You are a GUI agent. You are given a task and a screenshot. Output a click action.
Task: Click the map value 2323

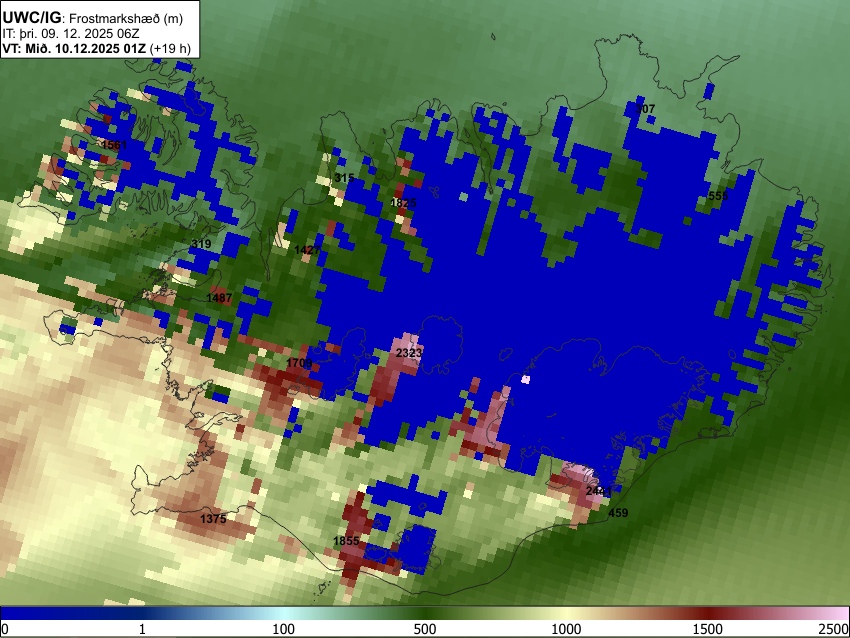point(409,353)
